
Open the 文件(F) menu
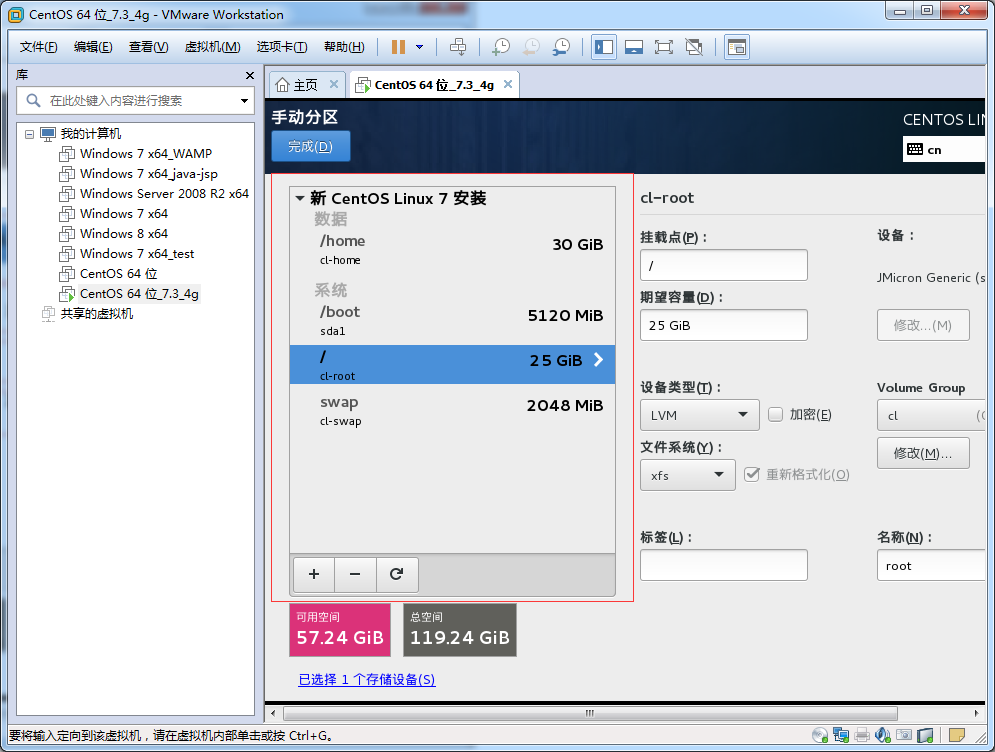click(x=38, y=47)
